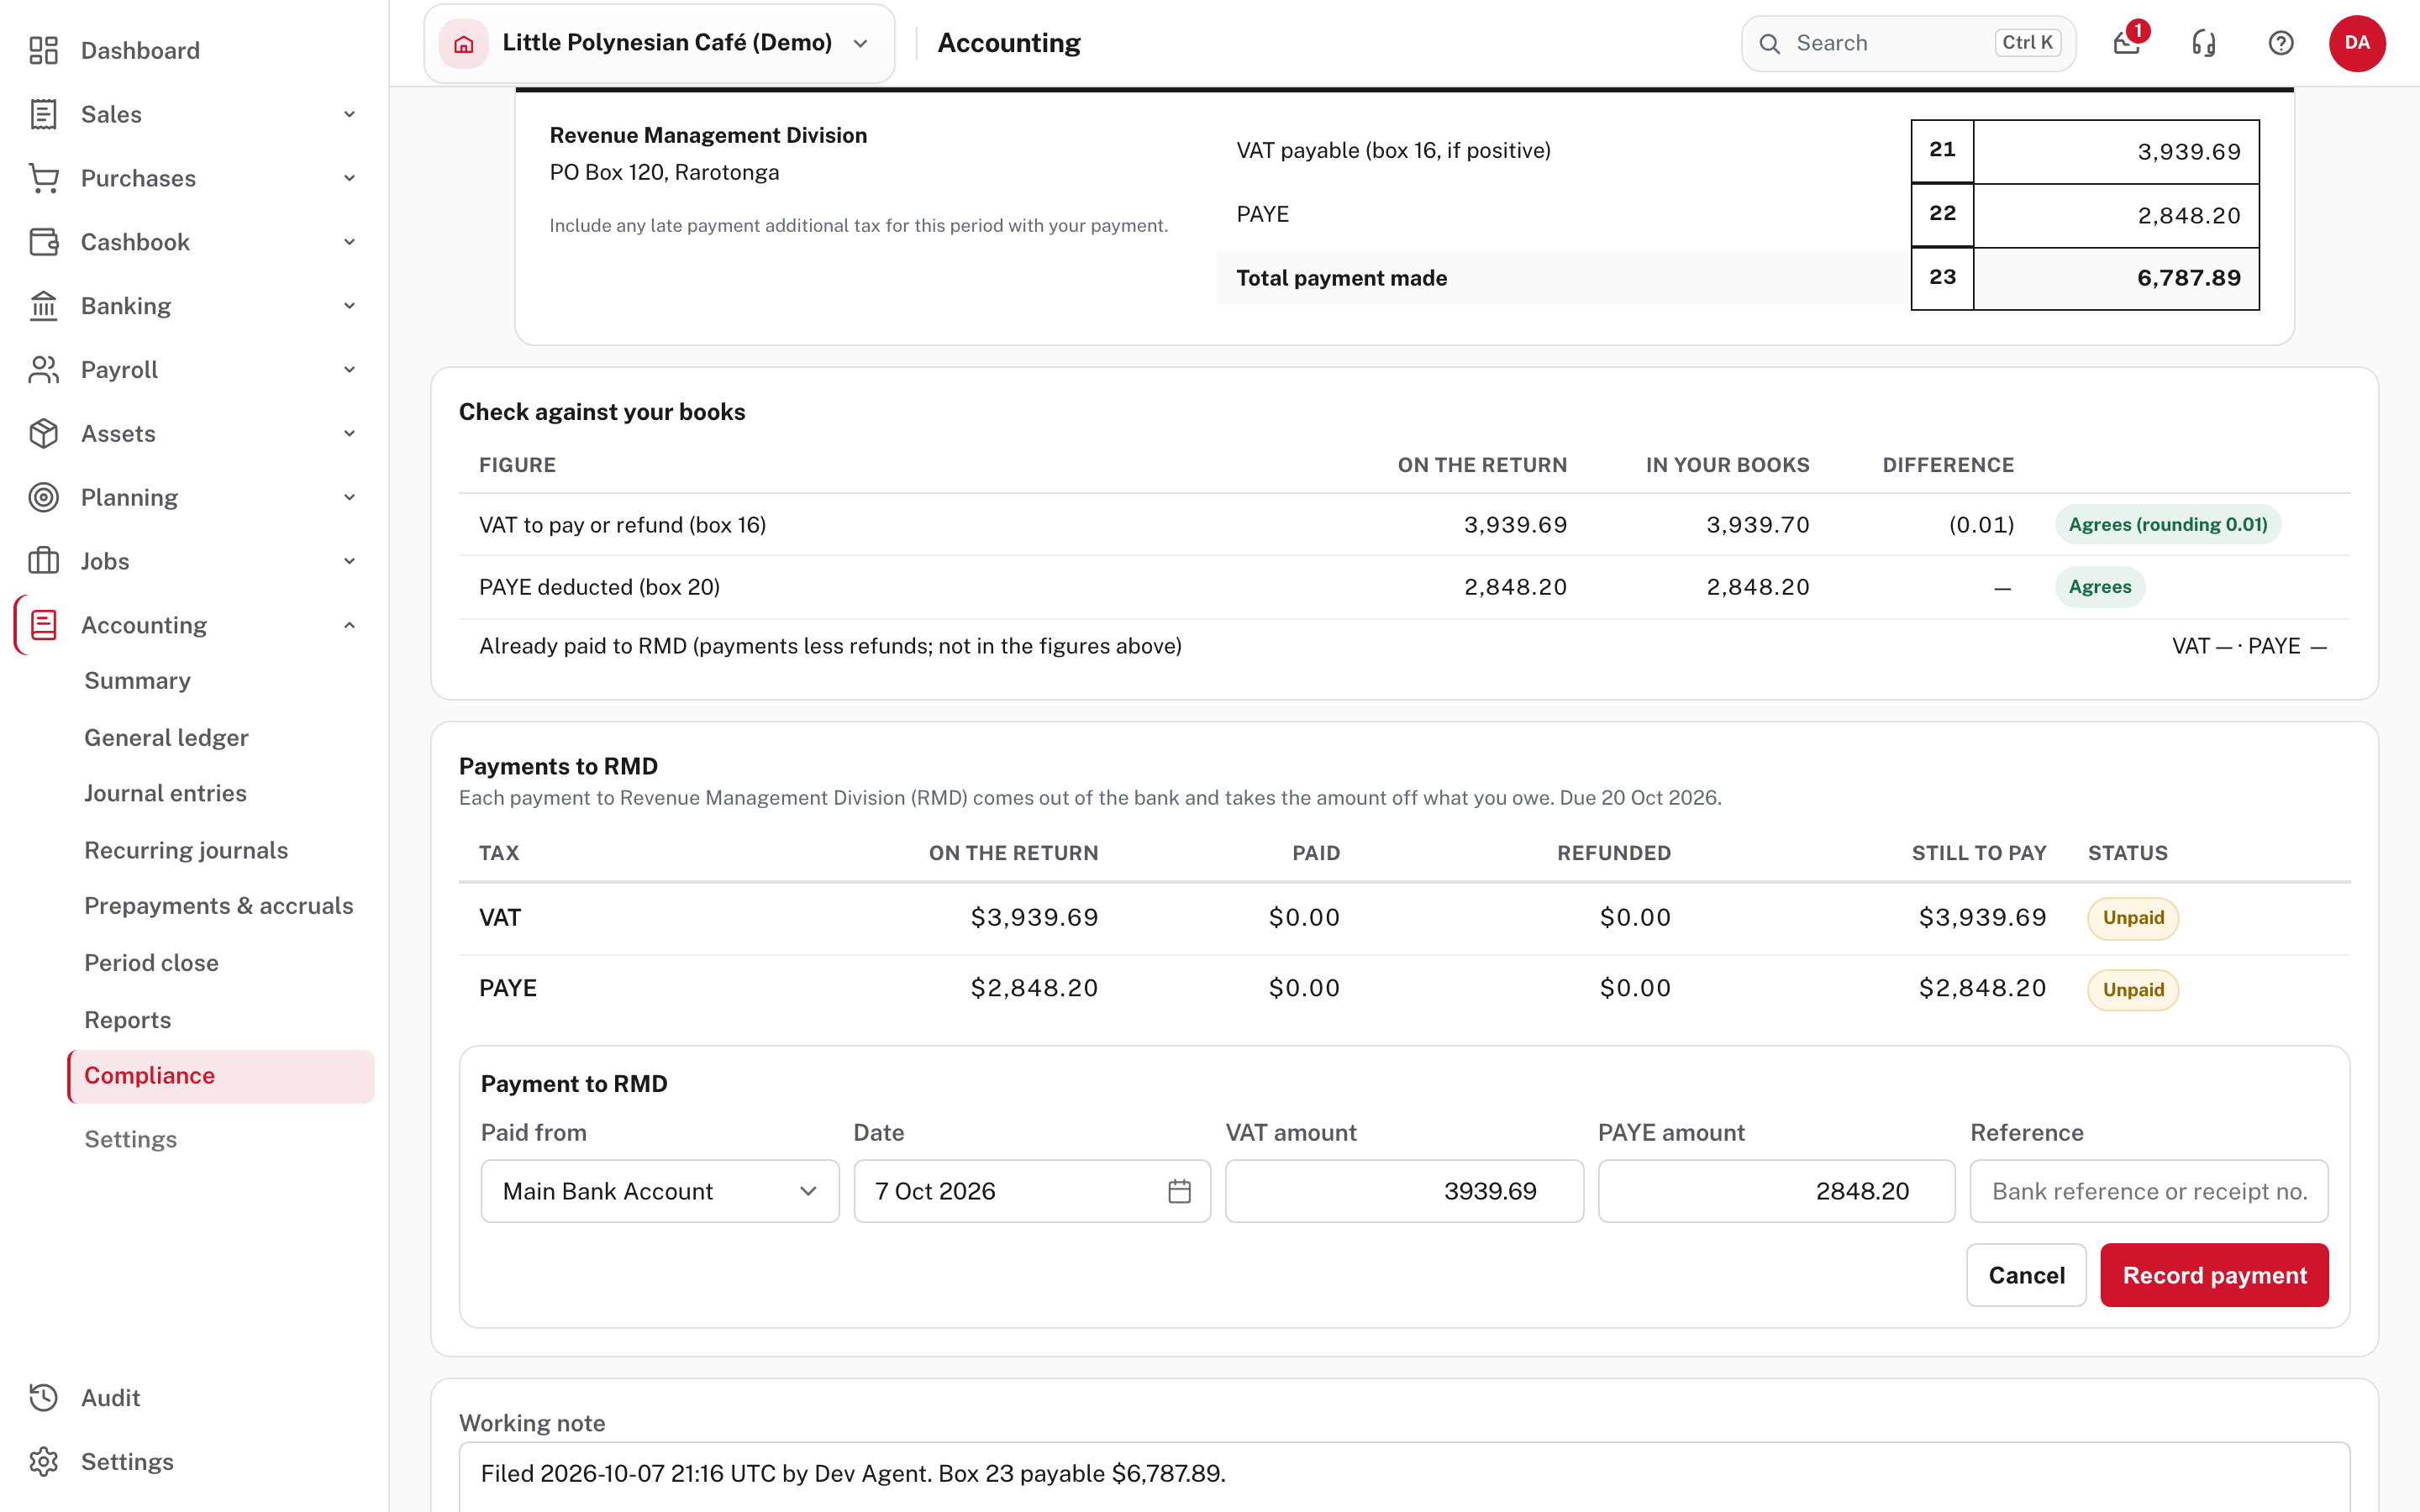The height and width of the screenshot is (1512, 2420).
Task: Open Period close submenu item
Action: 151,962
